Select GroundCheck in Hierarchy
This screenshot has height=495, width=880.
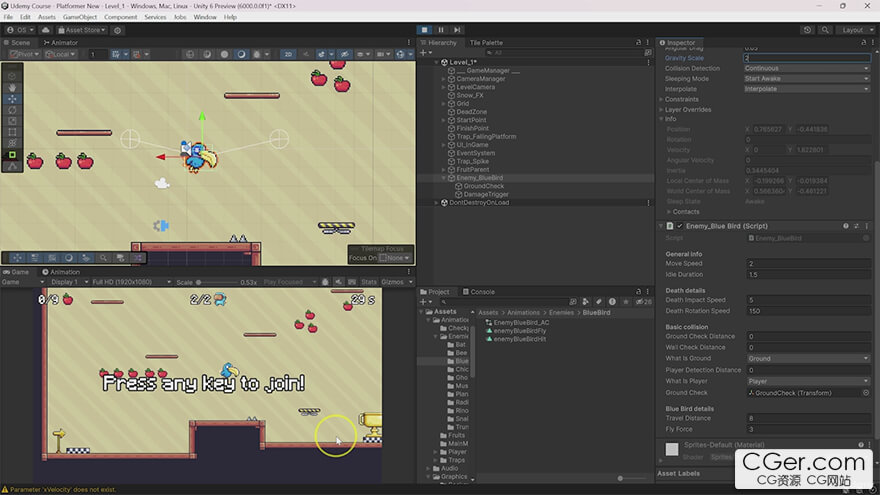[484, 186]
